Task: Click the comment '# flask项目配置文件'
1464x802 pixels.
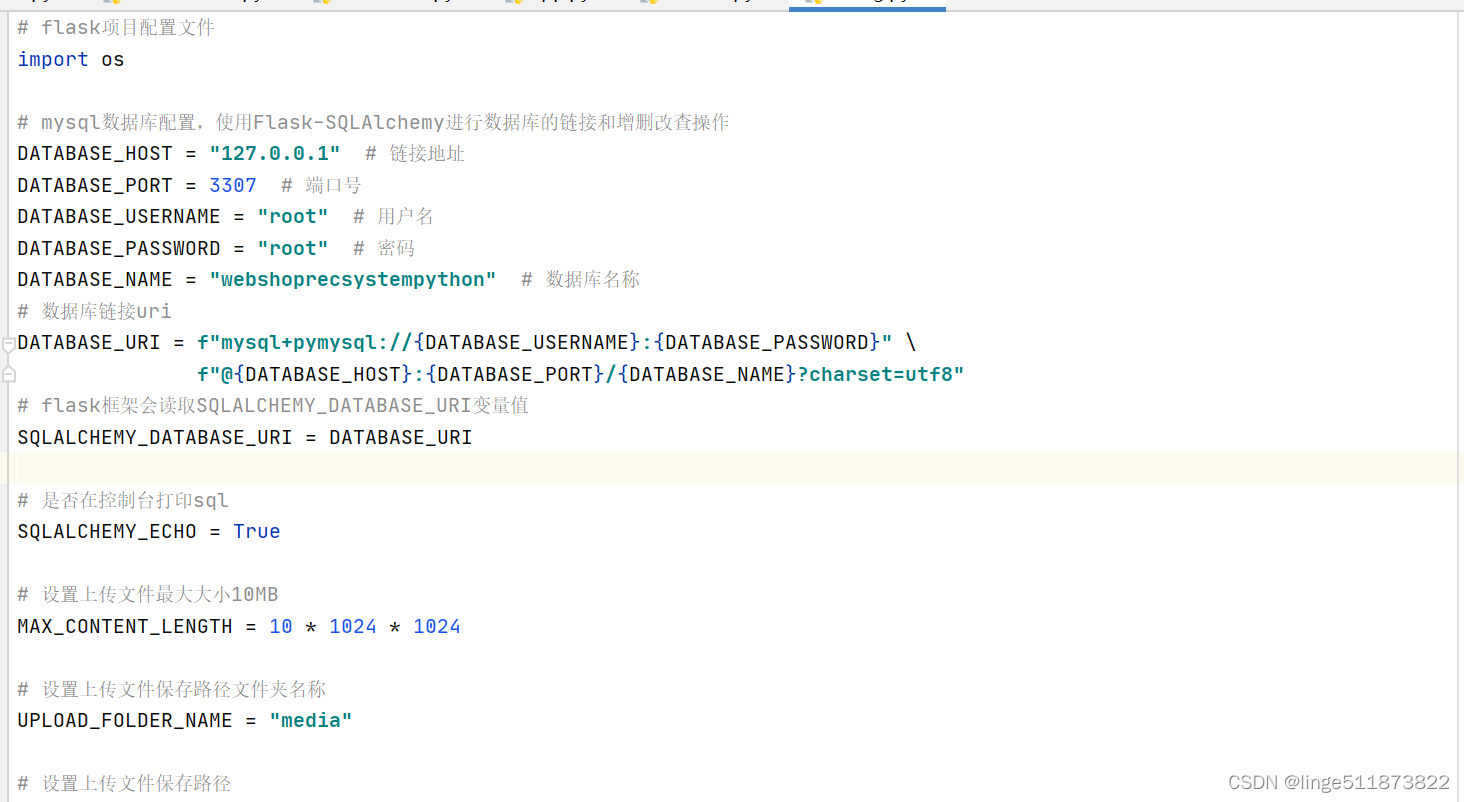Action: [x=116, y=28]
